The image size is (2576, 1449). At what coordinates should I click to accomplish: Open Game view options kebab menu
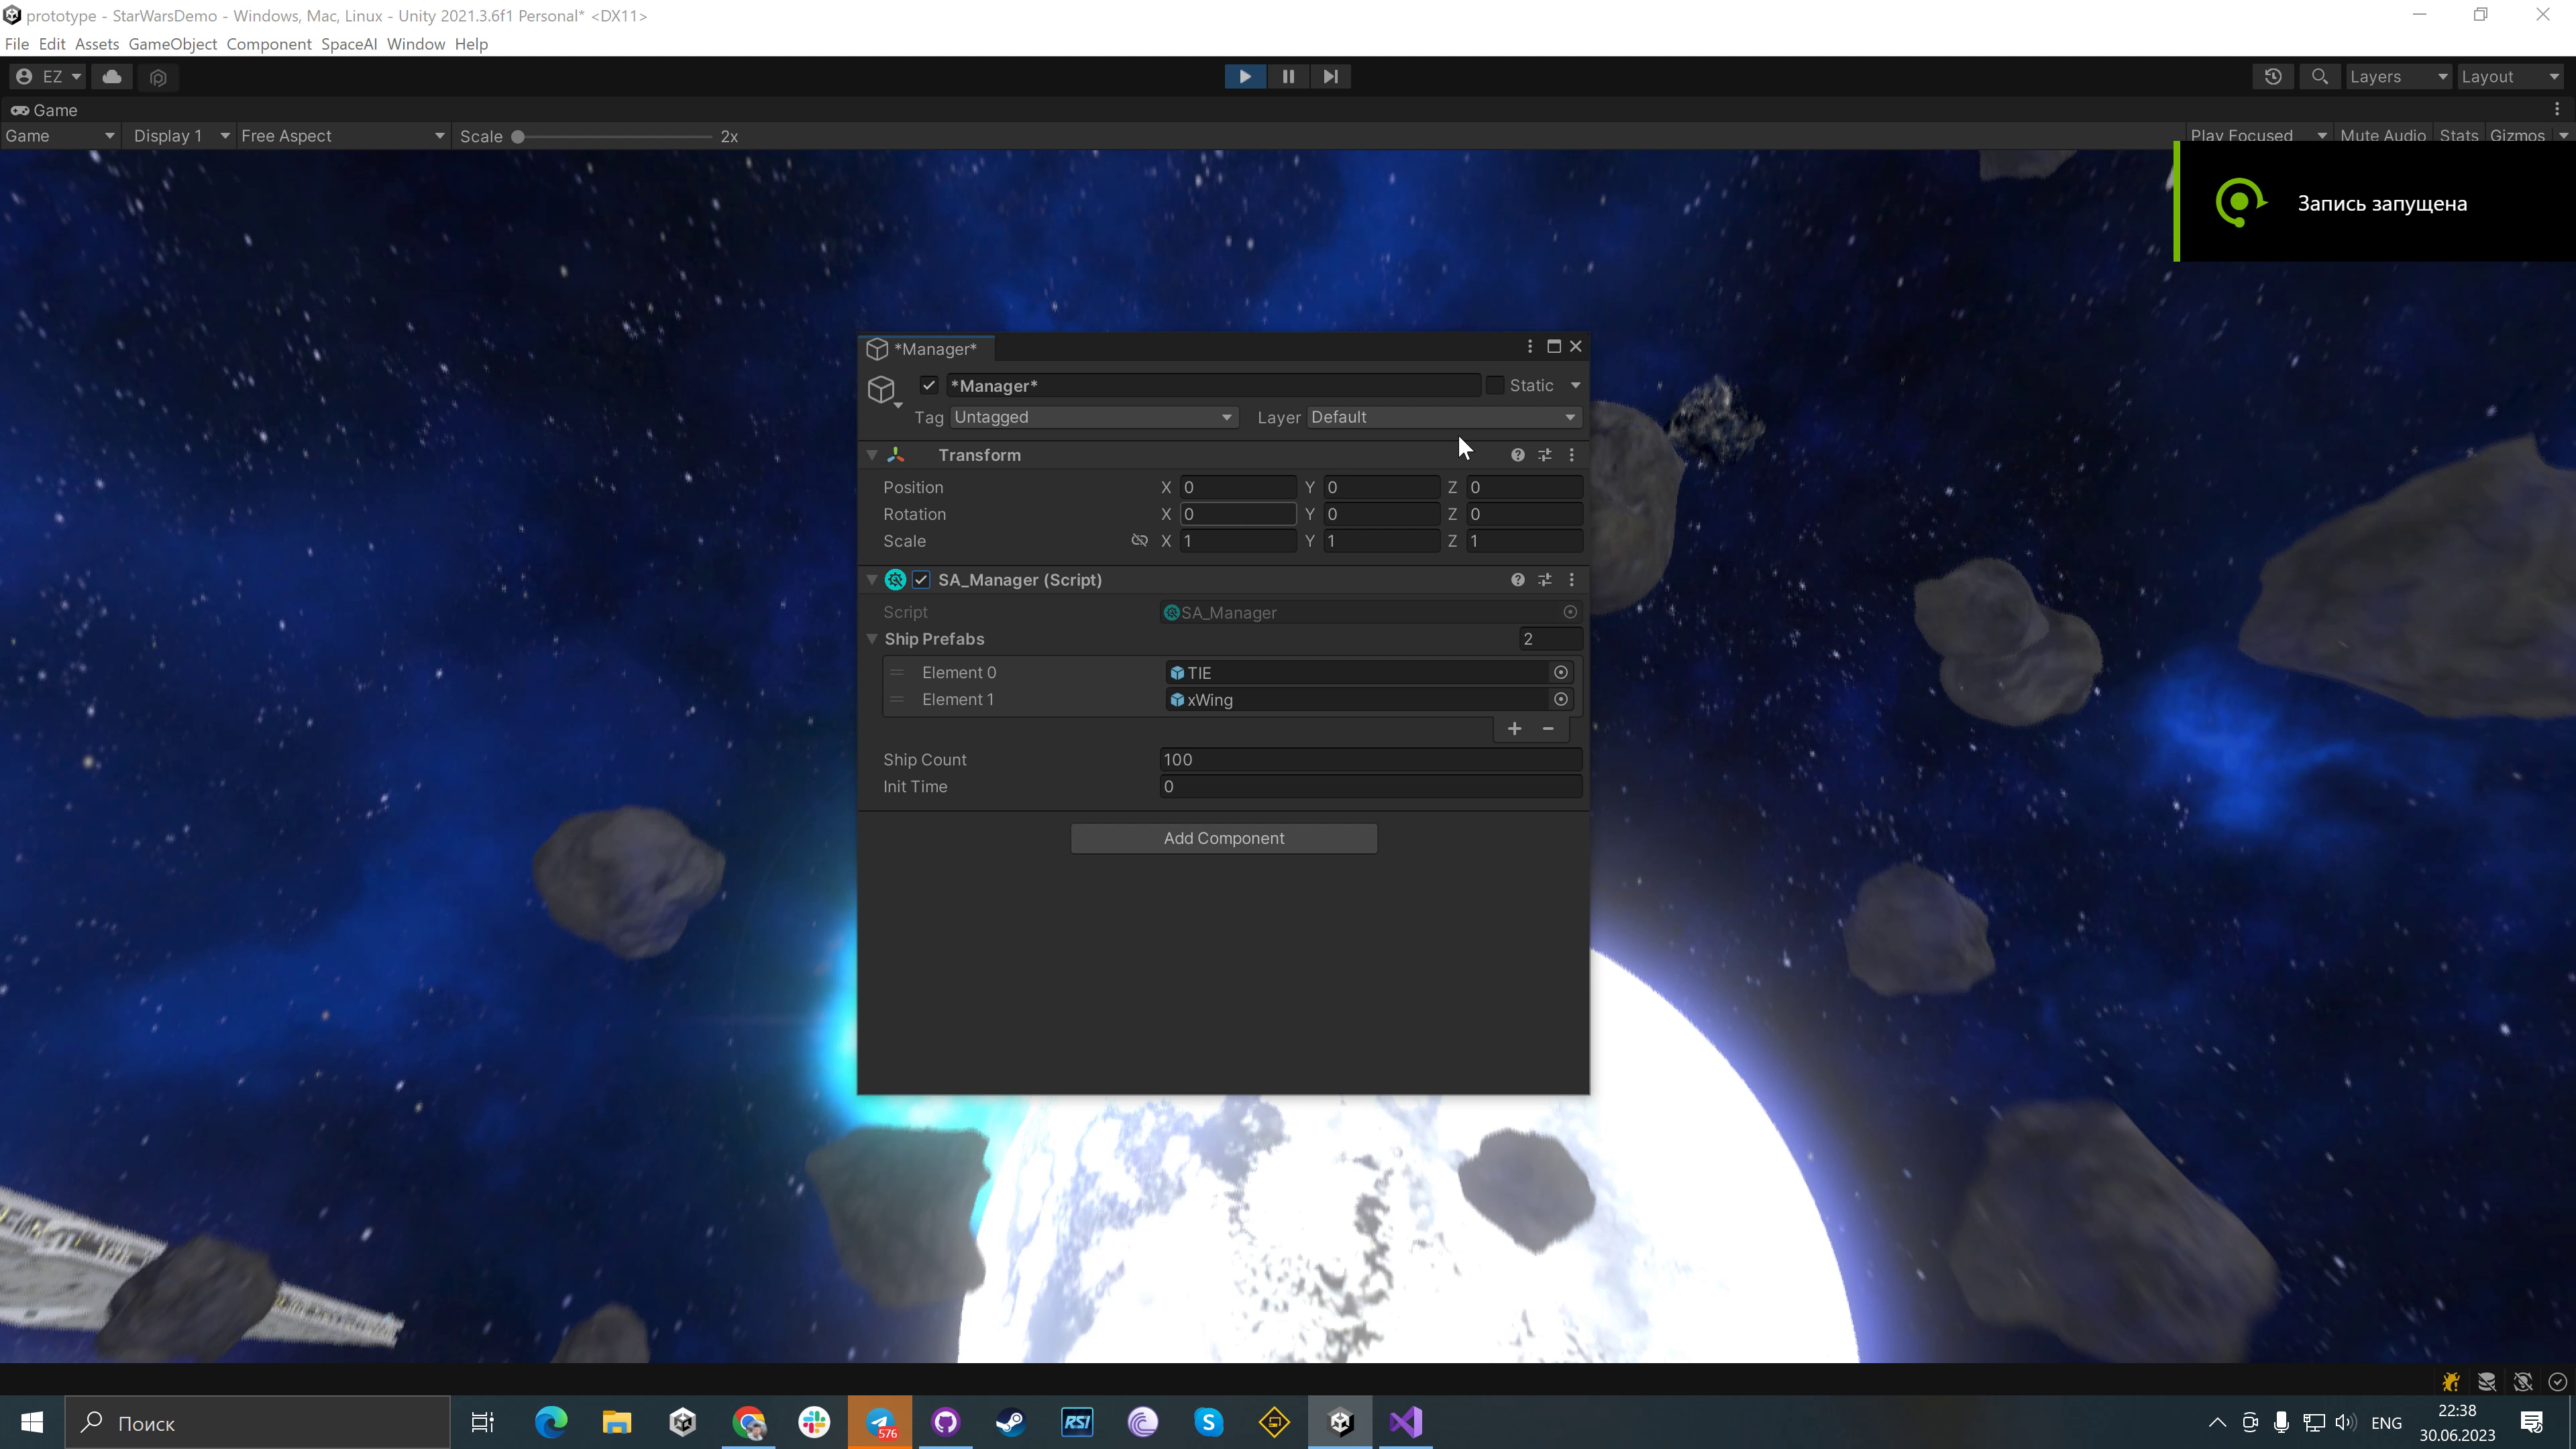tap(2557, 109)
